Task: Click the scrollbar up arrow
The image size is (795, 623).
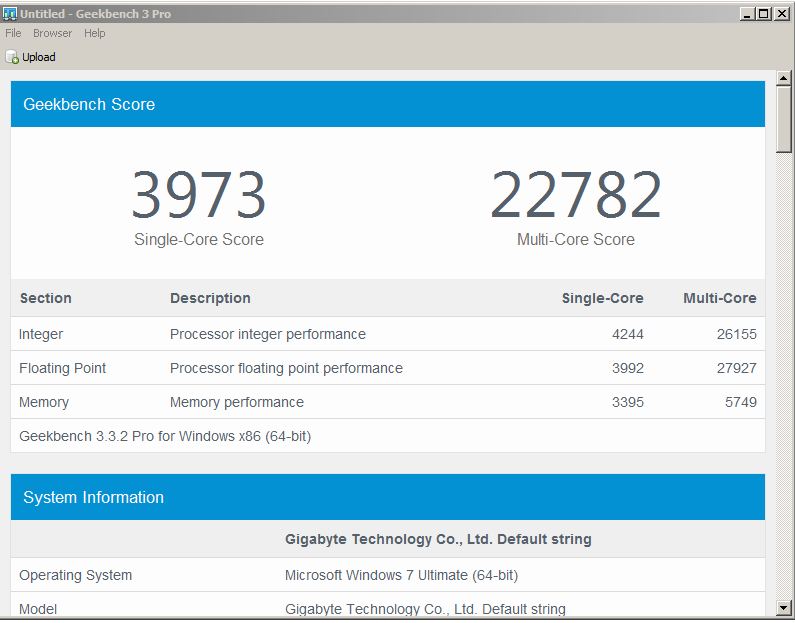Action: (783, 79)
